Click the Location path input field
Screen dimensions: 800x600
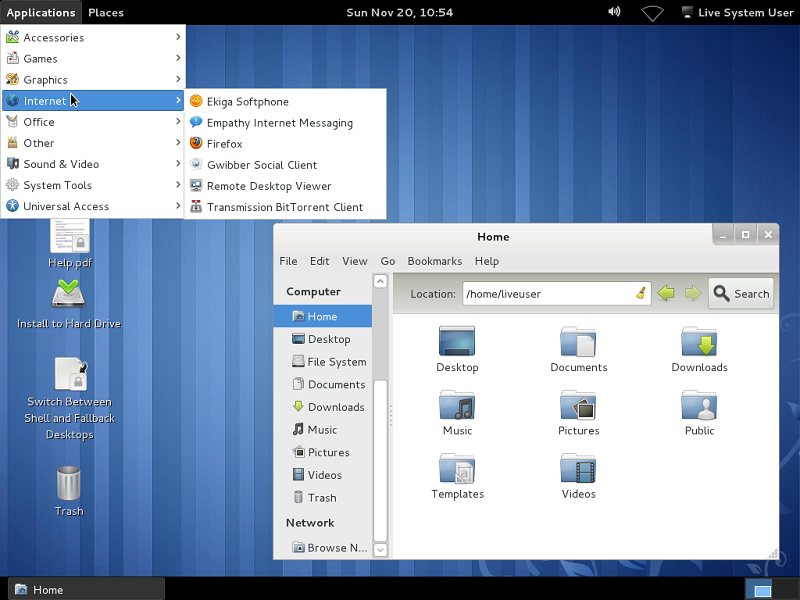click(547, 293)
